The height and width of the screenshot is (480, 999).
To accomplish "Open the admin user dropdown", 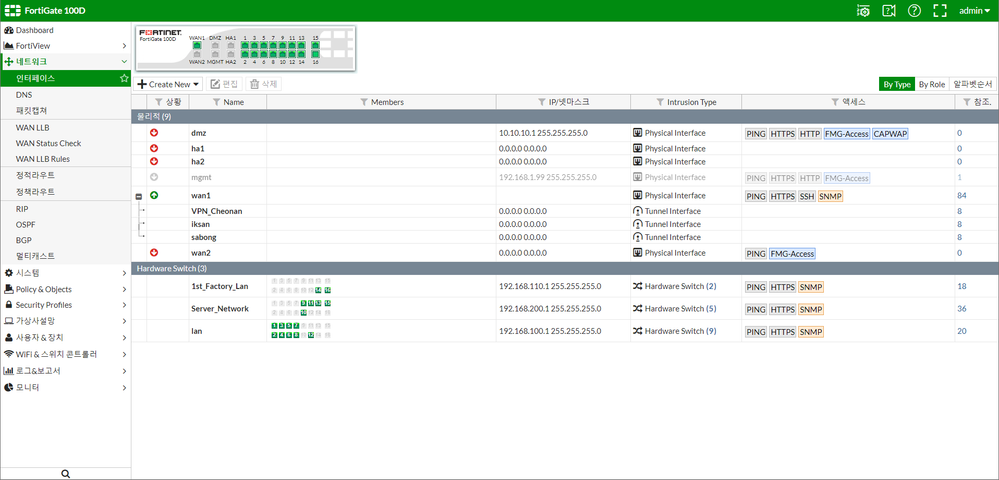I will (974, 10).
